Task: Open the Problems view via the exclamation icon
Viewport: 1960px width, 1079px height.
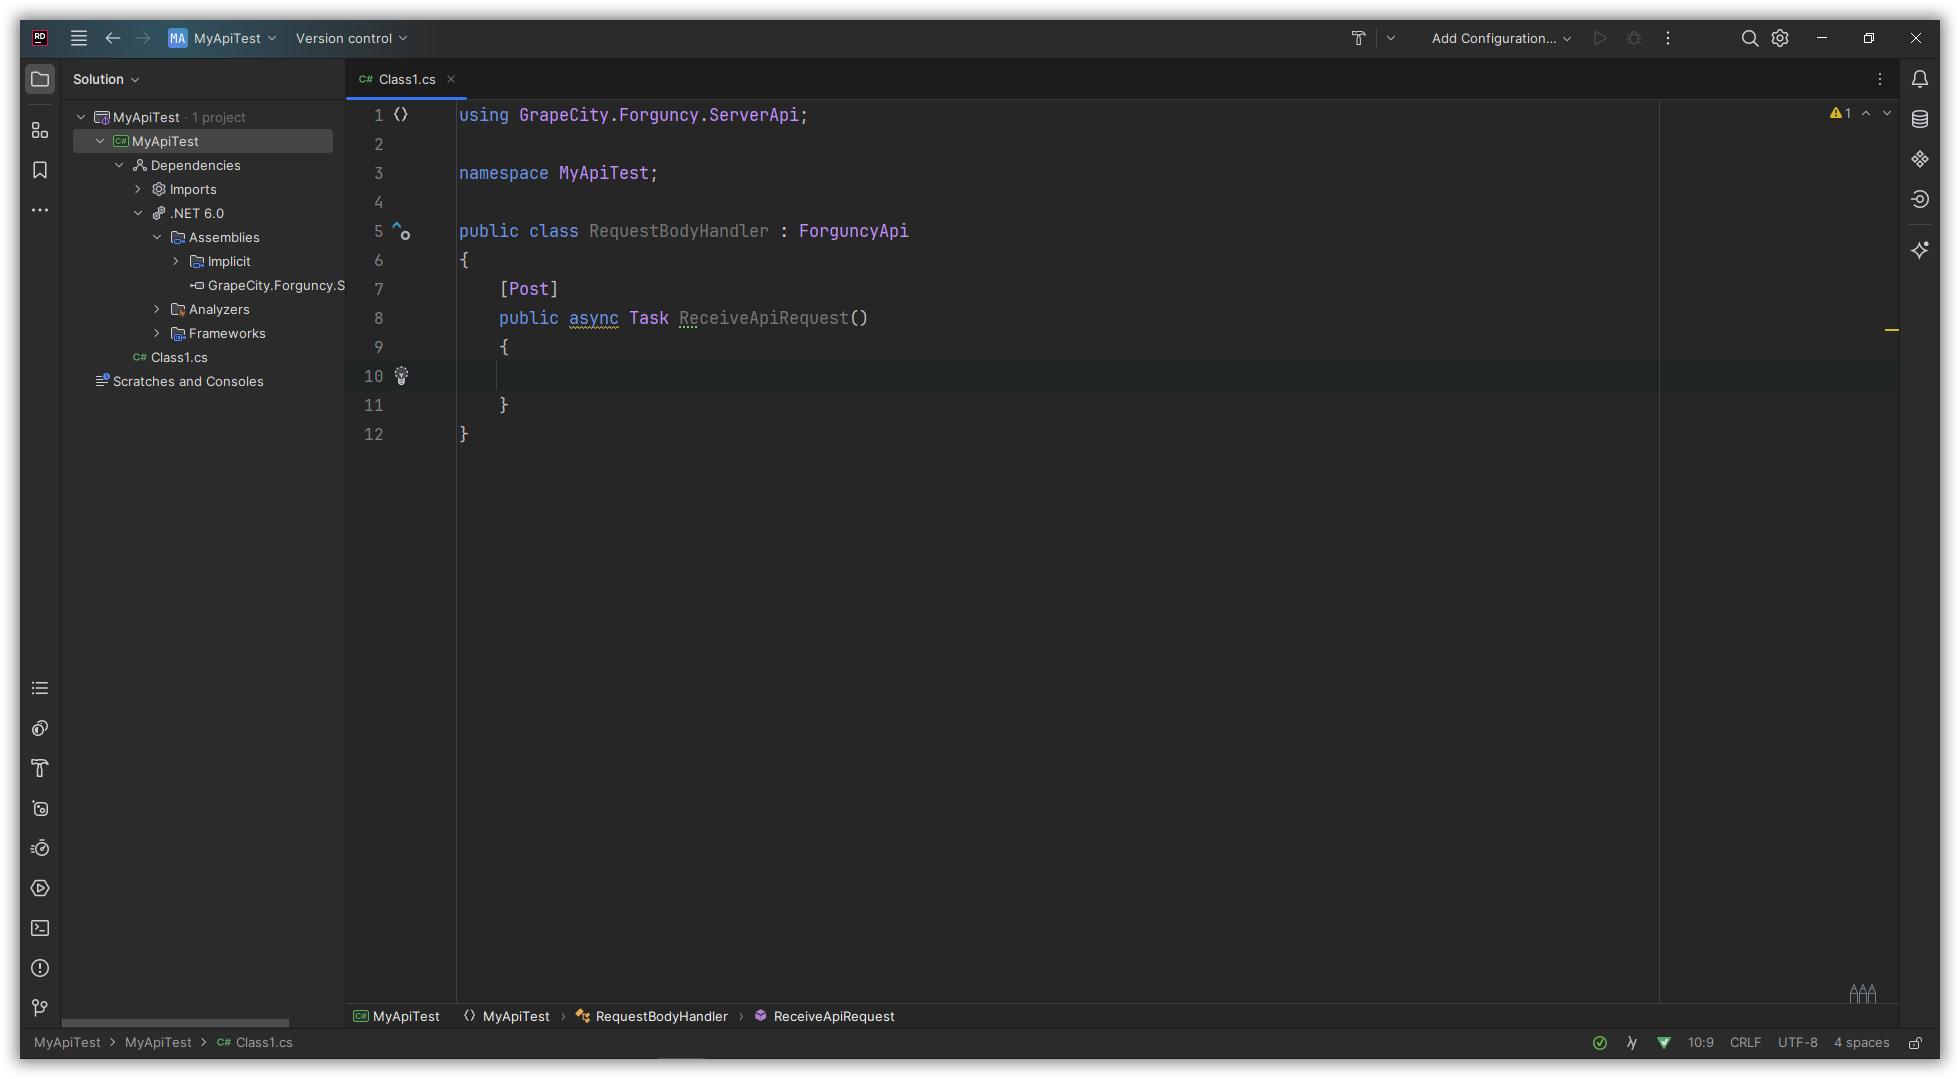Action: (40, 968)
